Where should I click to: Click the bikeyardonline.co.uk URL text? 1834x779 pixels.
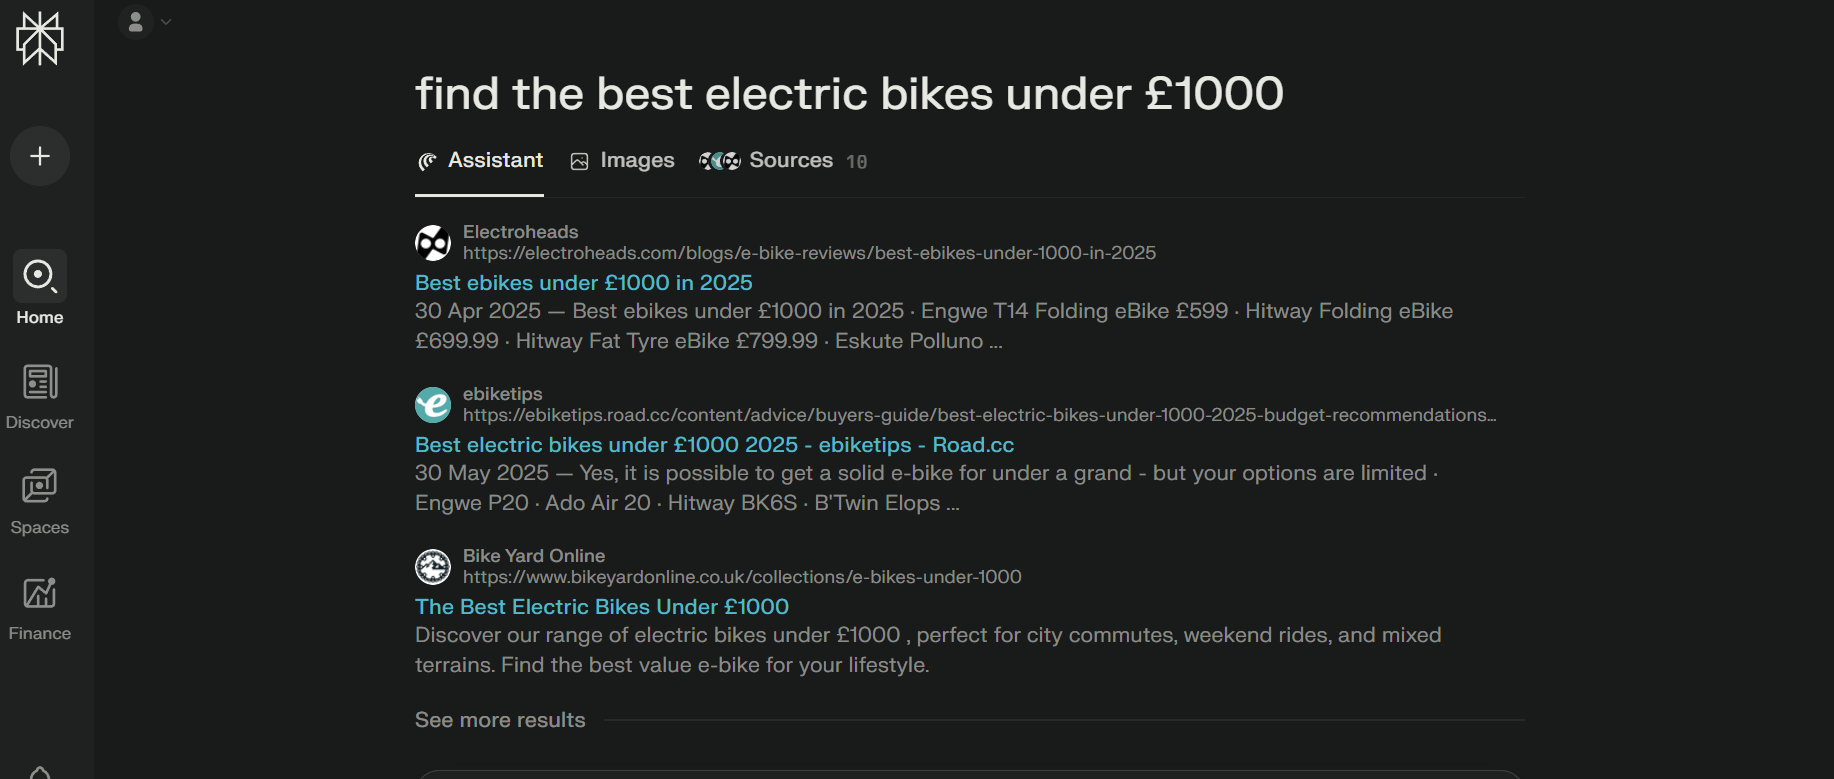point(742,577)
